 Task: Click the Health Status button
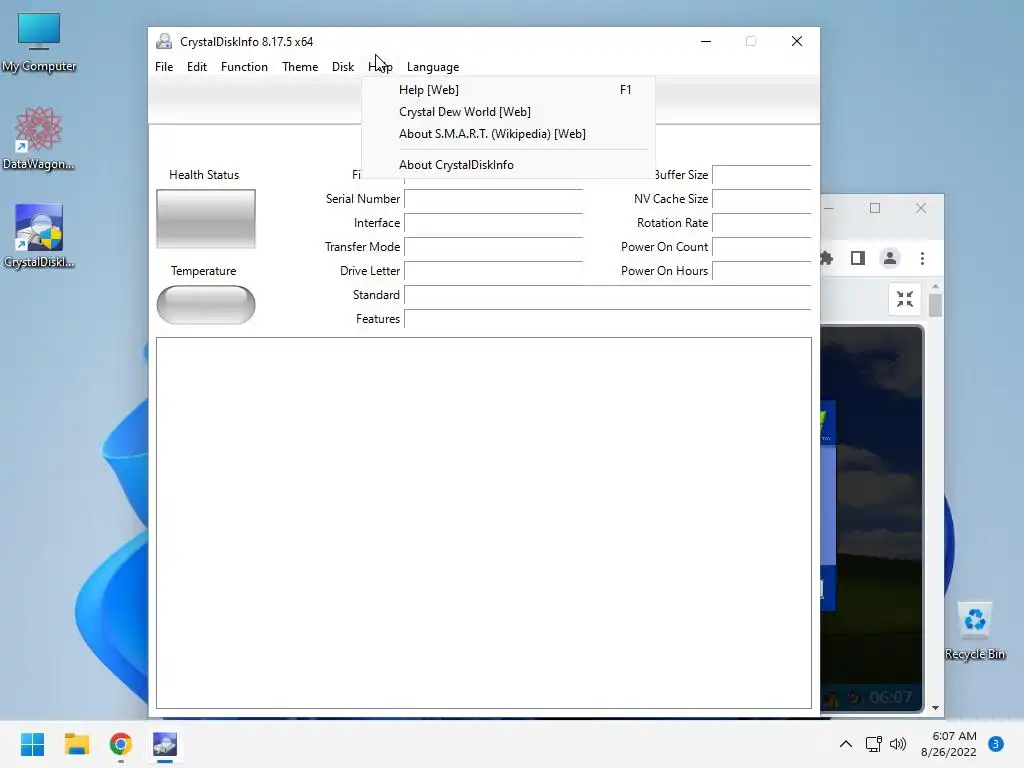point(206,219)
